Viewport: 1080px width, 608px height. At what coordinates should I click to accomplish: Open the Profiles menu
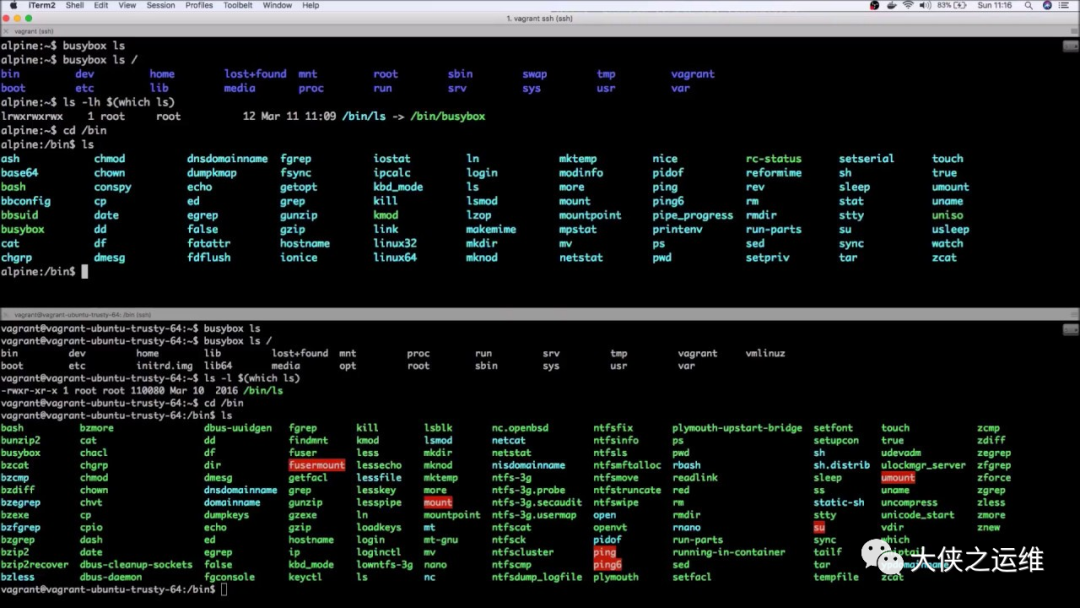199,5
